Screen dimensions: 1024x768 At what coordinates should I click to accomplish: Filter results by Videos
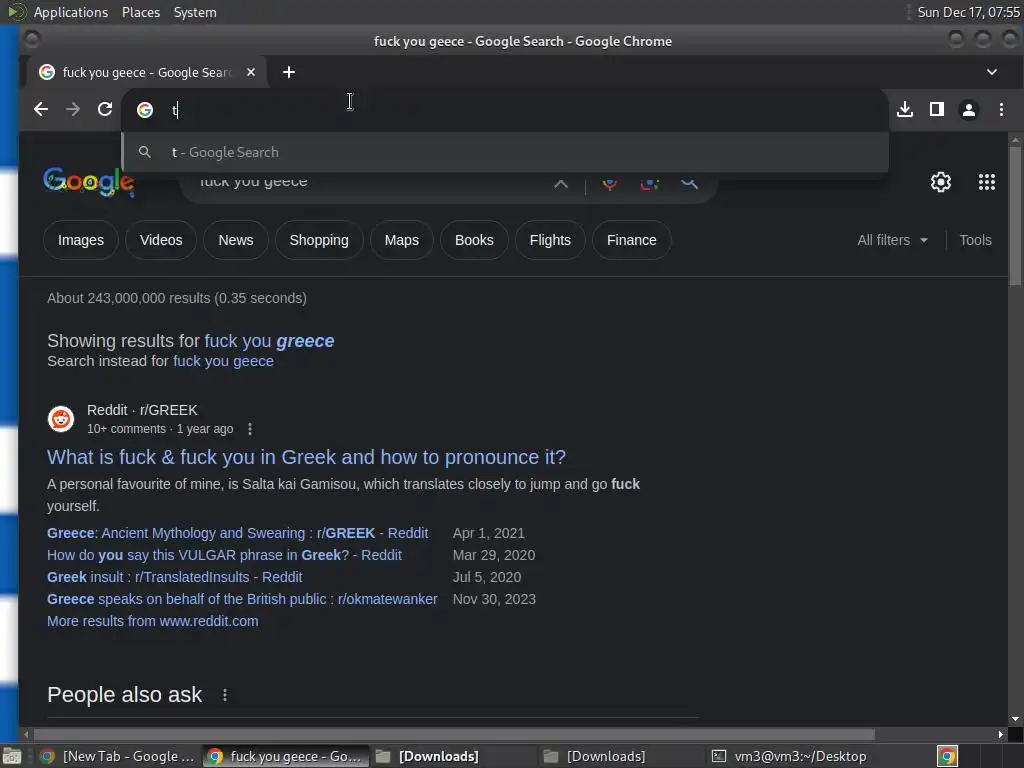161,240
